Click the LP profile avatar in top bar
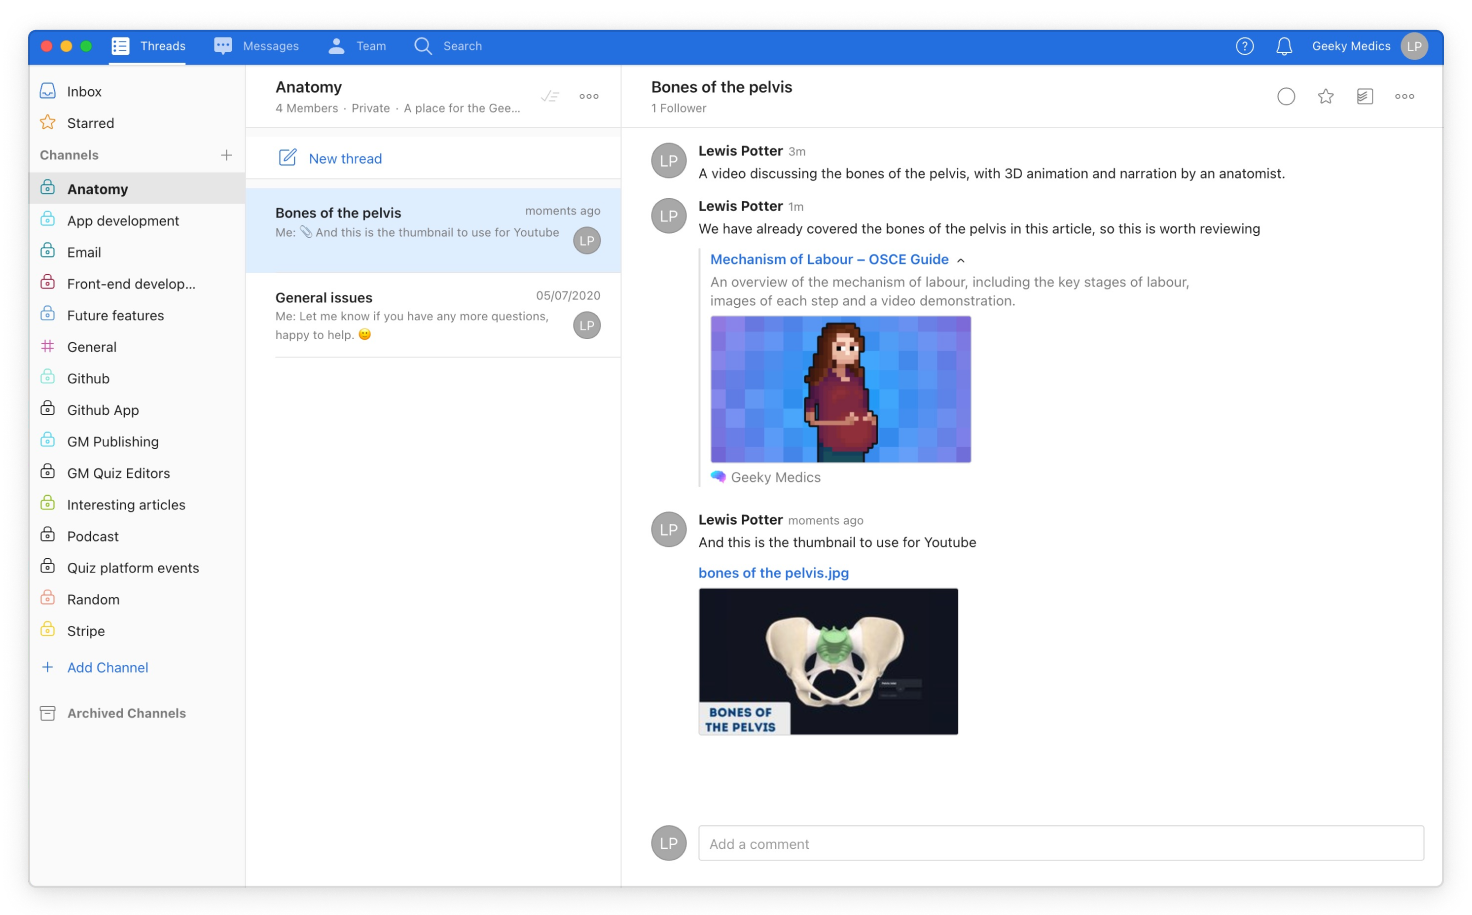Image resolution: width=1472 pixels, height=915 pixels. (1414, 46)
